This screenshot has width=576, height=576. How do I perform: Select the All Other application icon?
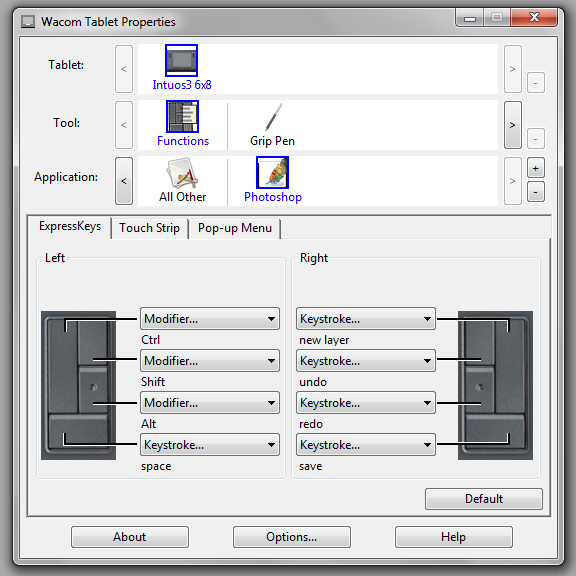click(x=182, y=173)
